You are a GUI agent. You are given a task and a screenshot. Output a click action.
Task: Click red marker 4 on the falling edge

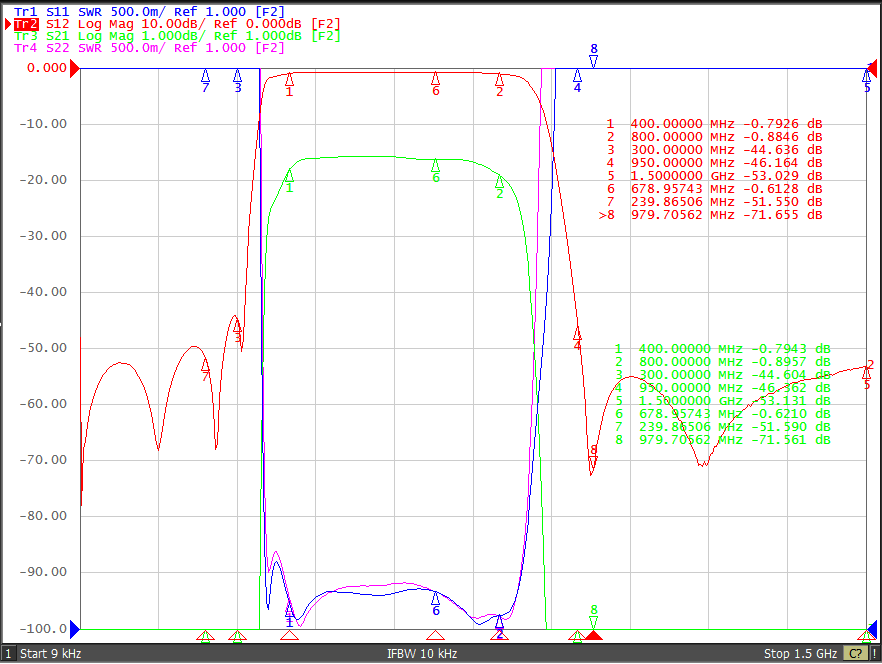click(577, 334)
